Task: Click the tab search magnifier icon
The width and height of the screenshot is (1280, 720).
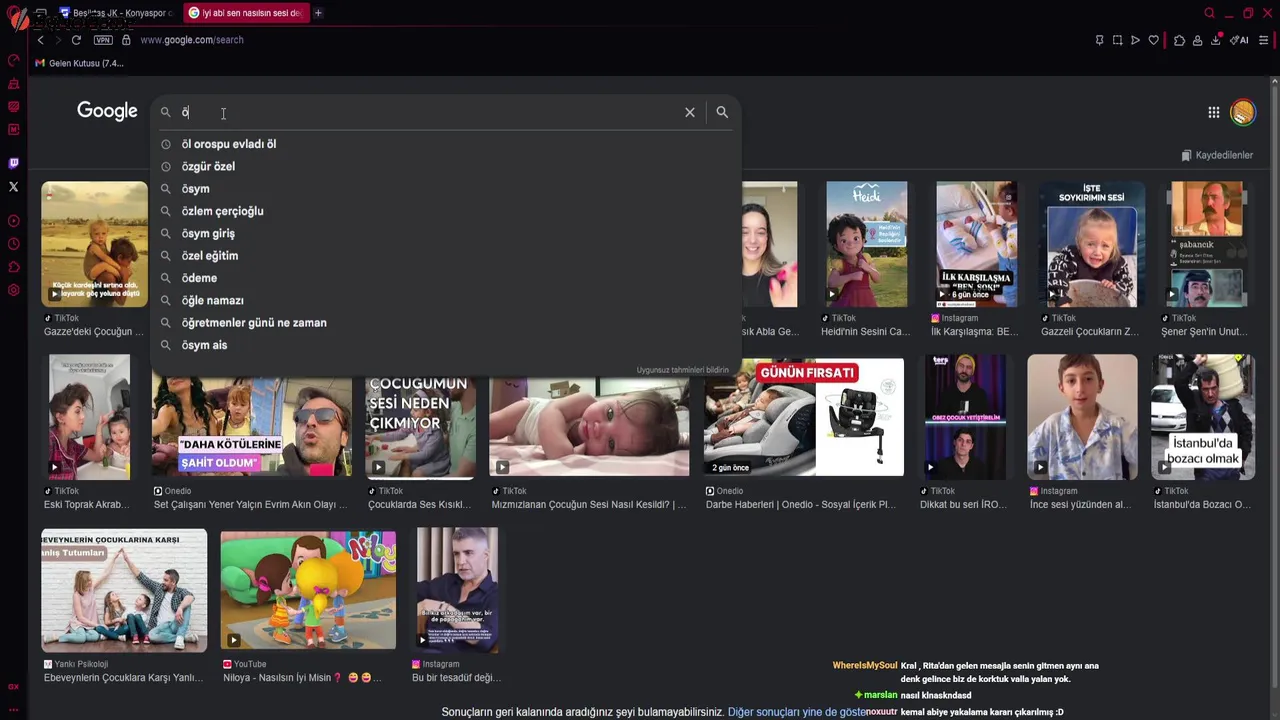Action: tap(1209, 13)
